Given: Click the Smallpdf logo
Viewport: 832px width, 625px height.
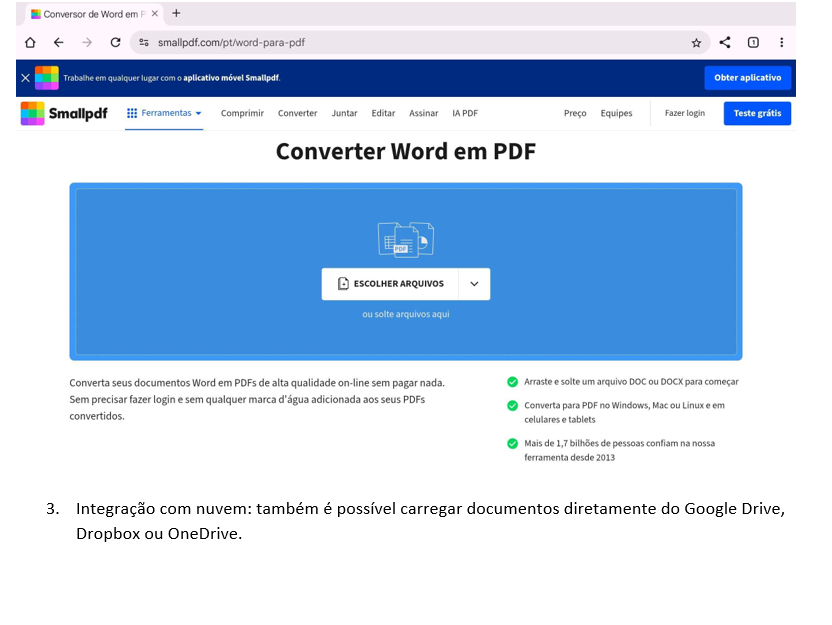Looking at the screenshot, I should point(64,113).
